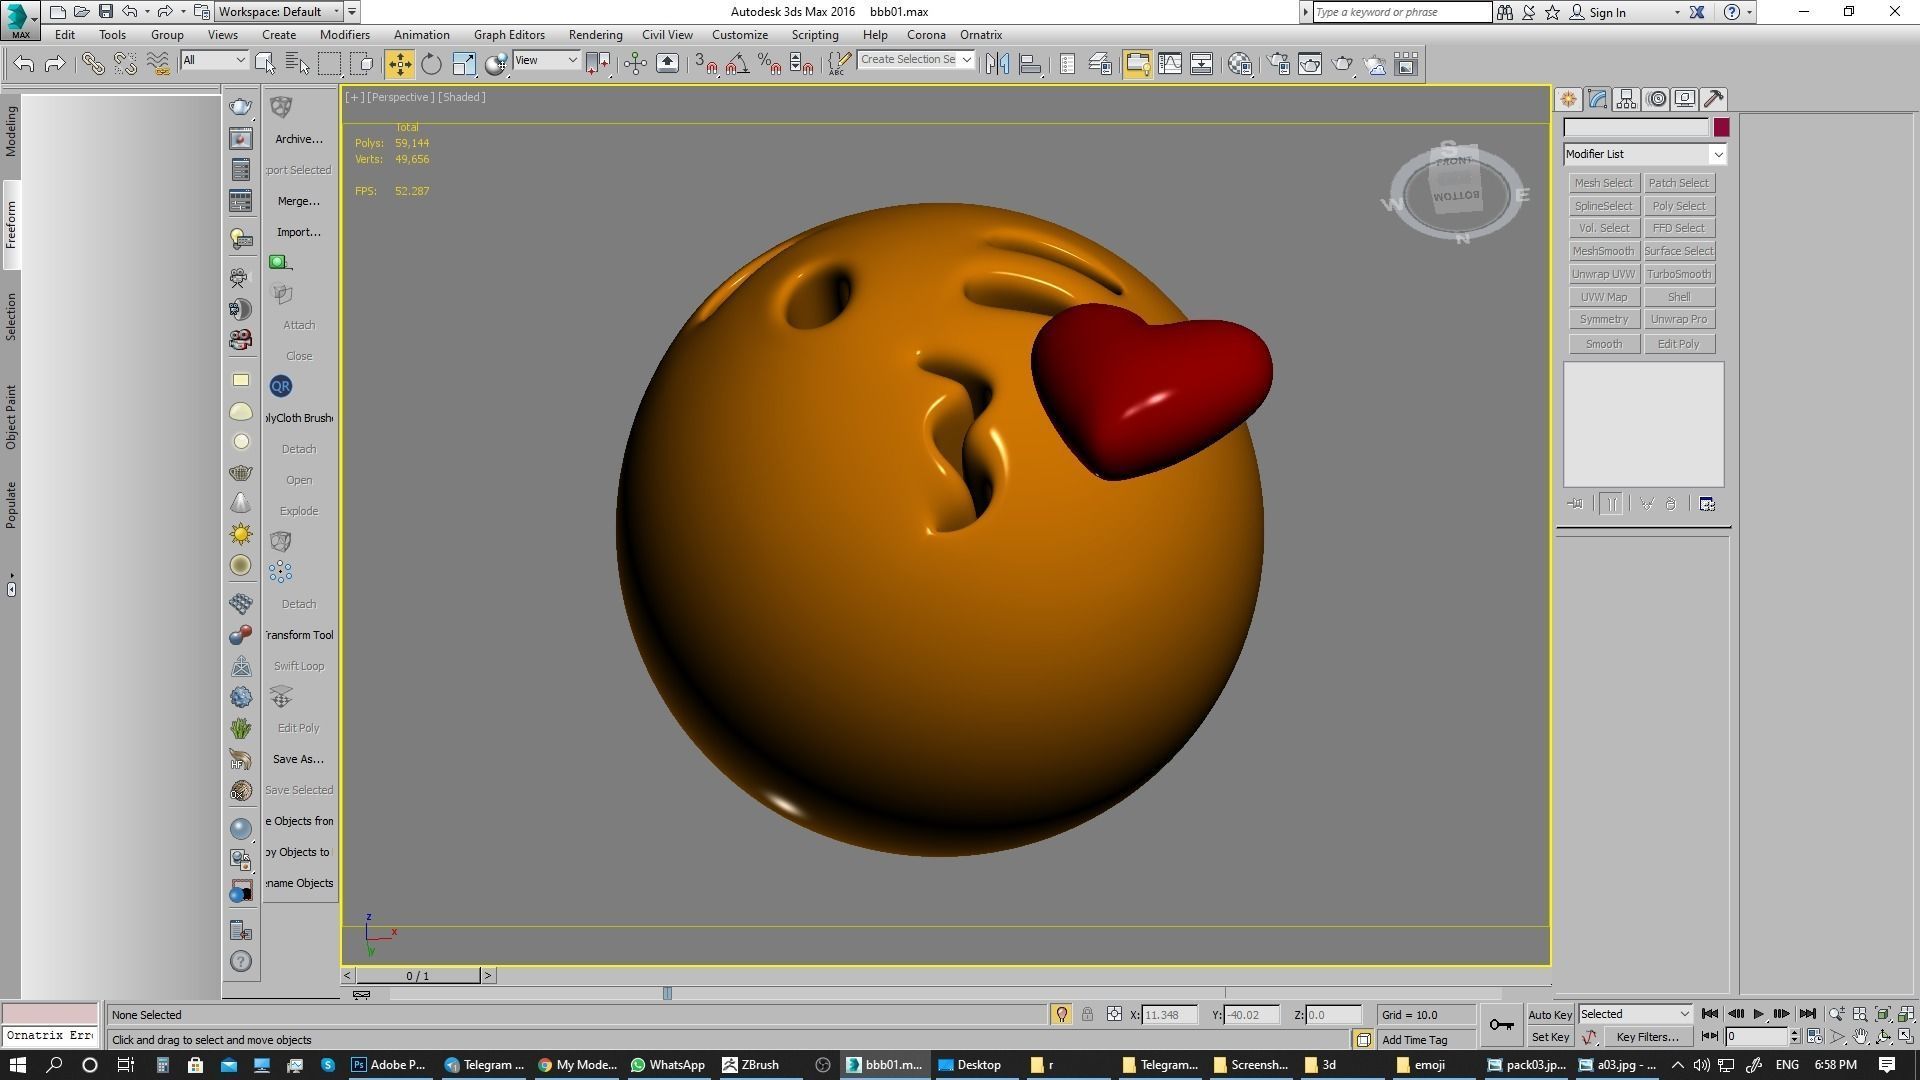Toggle 3D Snaps on
The width and height of the screenshot is (1920, 1080).
[x=705, y=64]
